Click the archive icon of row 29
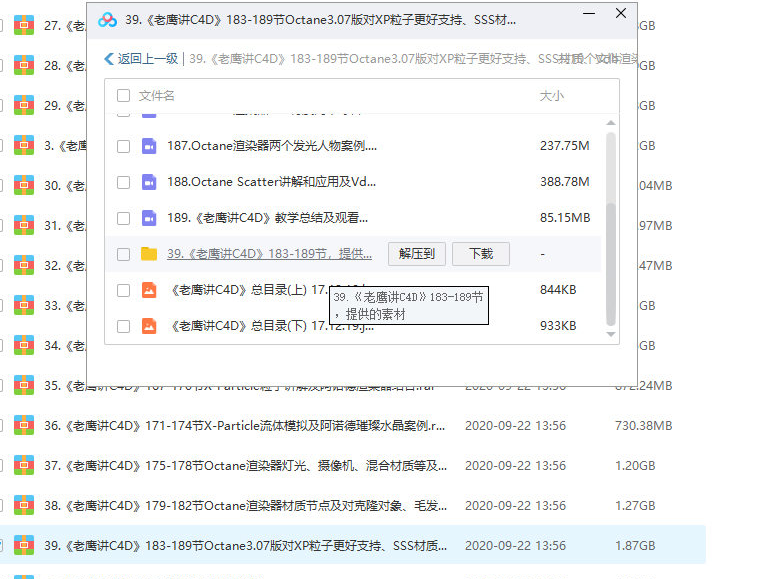The height and width of the screenshot is (579, 780). coord(24,105)
